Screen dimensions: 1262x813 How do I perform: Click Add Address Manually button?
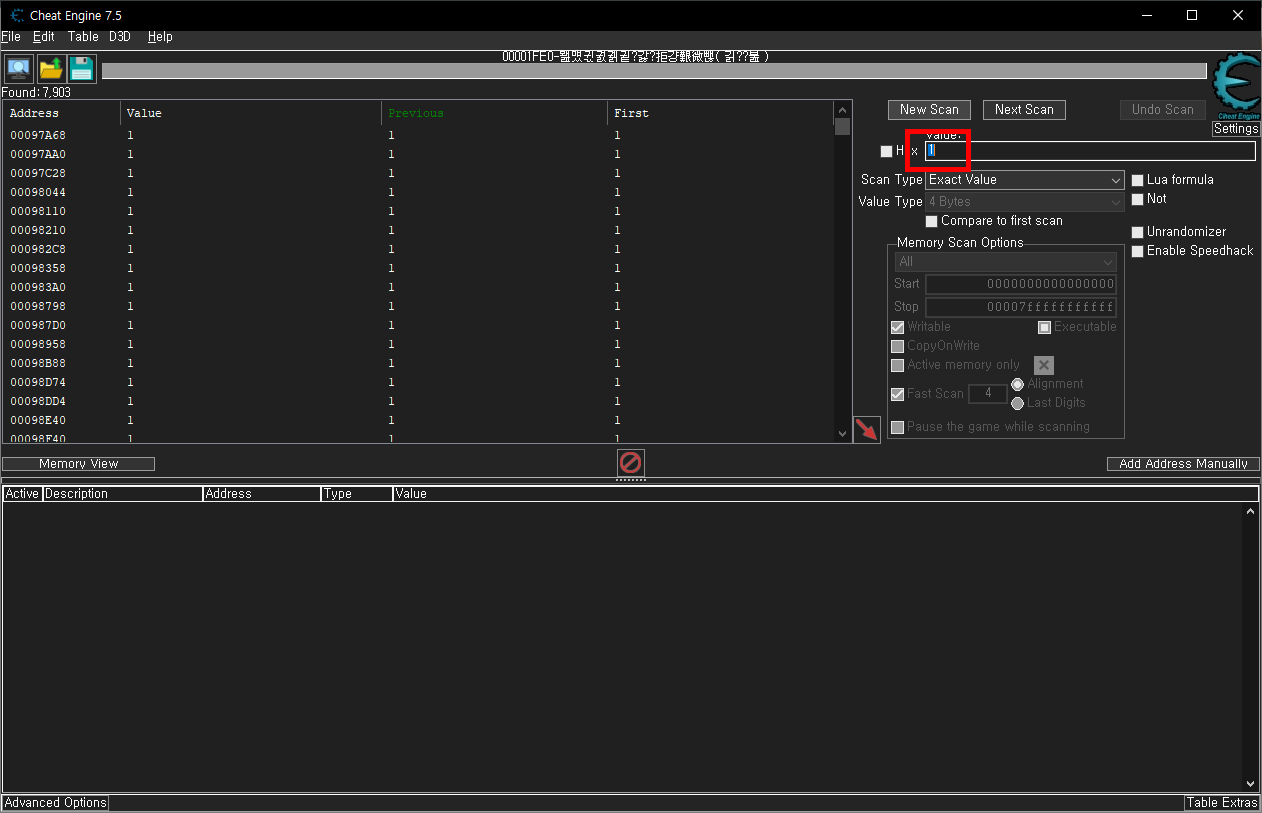pyautogui.click(x=1183, y=464)
